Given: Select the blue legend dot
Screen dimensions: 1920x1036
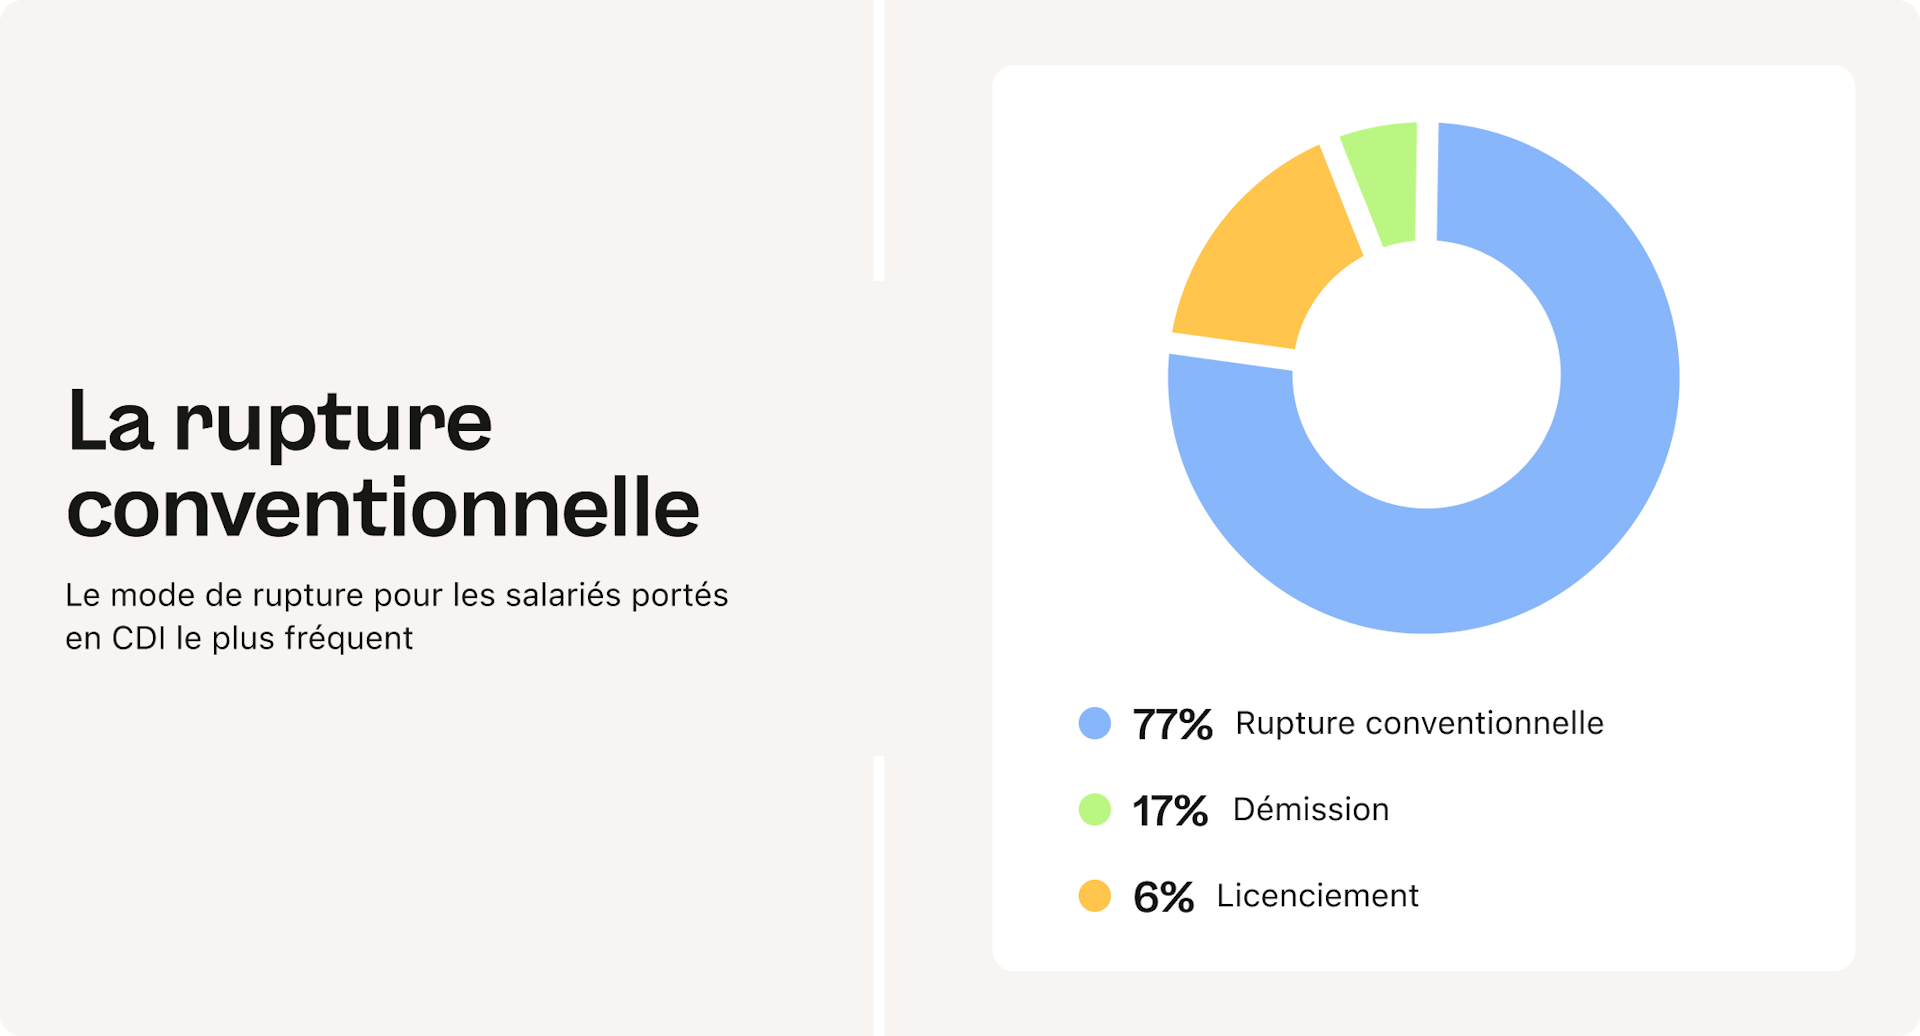Looking at the screenshot, I should tap(1094, 723).
